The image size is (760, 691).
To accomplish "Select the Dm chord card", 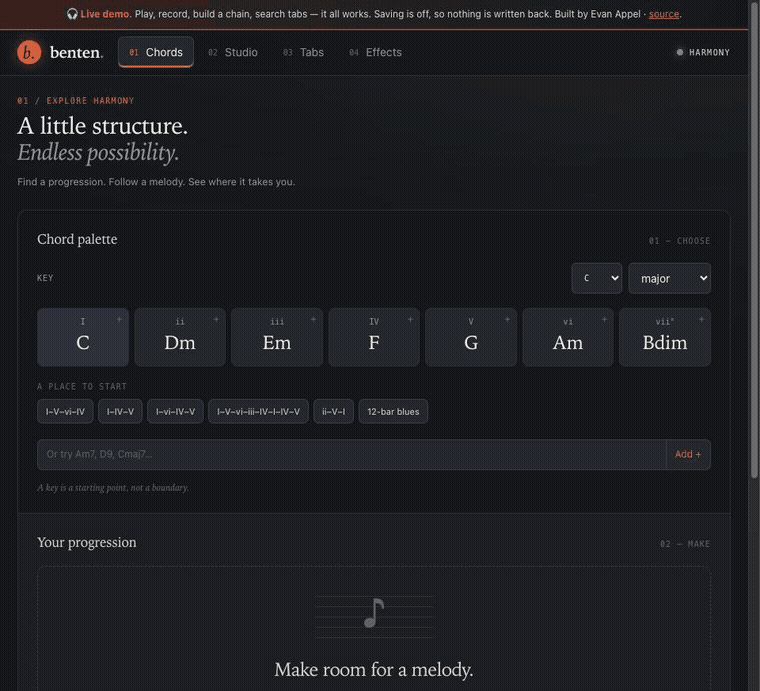I will (180, 337).
